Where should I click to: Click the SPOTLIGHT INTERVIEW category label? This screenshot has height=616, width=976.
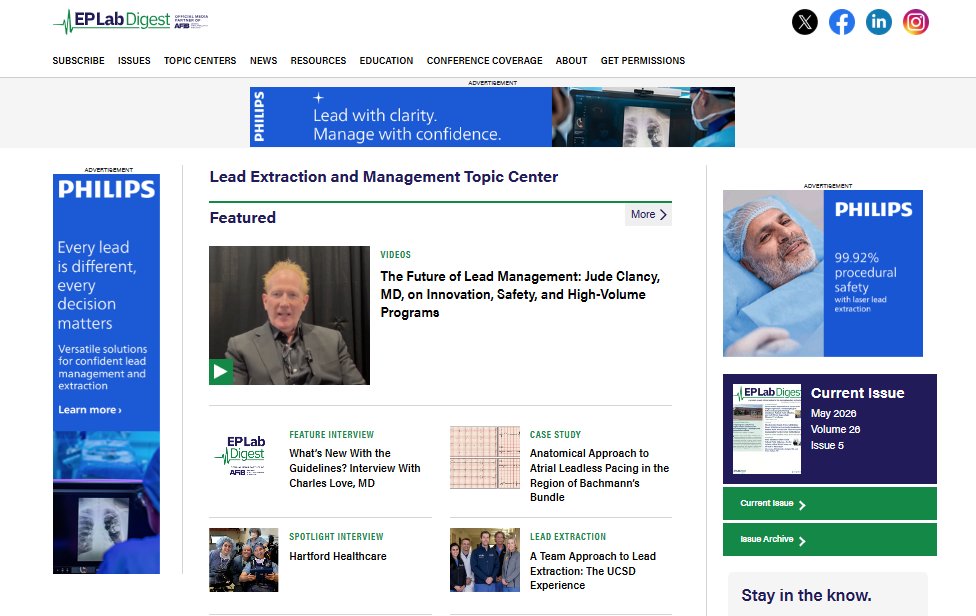[x=336, y=536]
